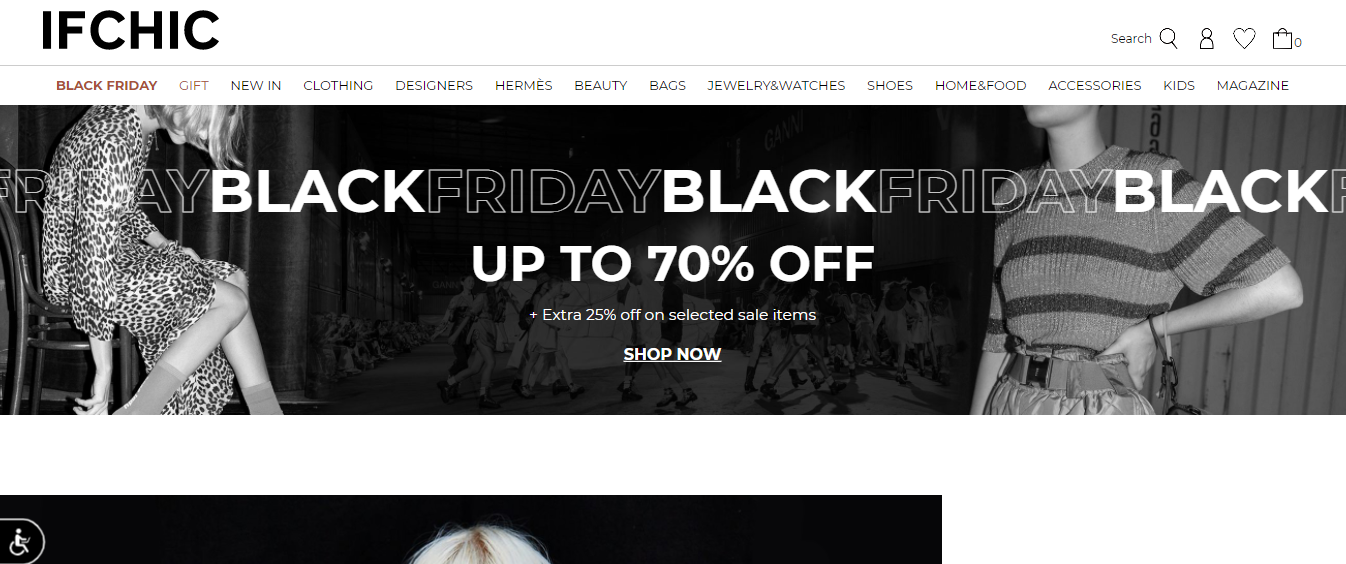Expand the DESIGNERS category menu
This screenshot has height=564, width=1346.
pos(434,86)
